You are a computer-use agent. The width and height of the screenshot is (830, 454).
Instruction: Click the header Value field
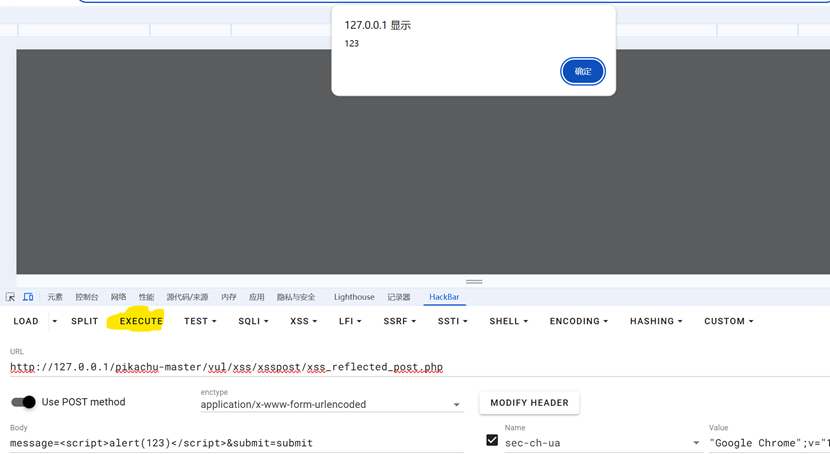(770, 443)
